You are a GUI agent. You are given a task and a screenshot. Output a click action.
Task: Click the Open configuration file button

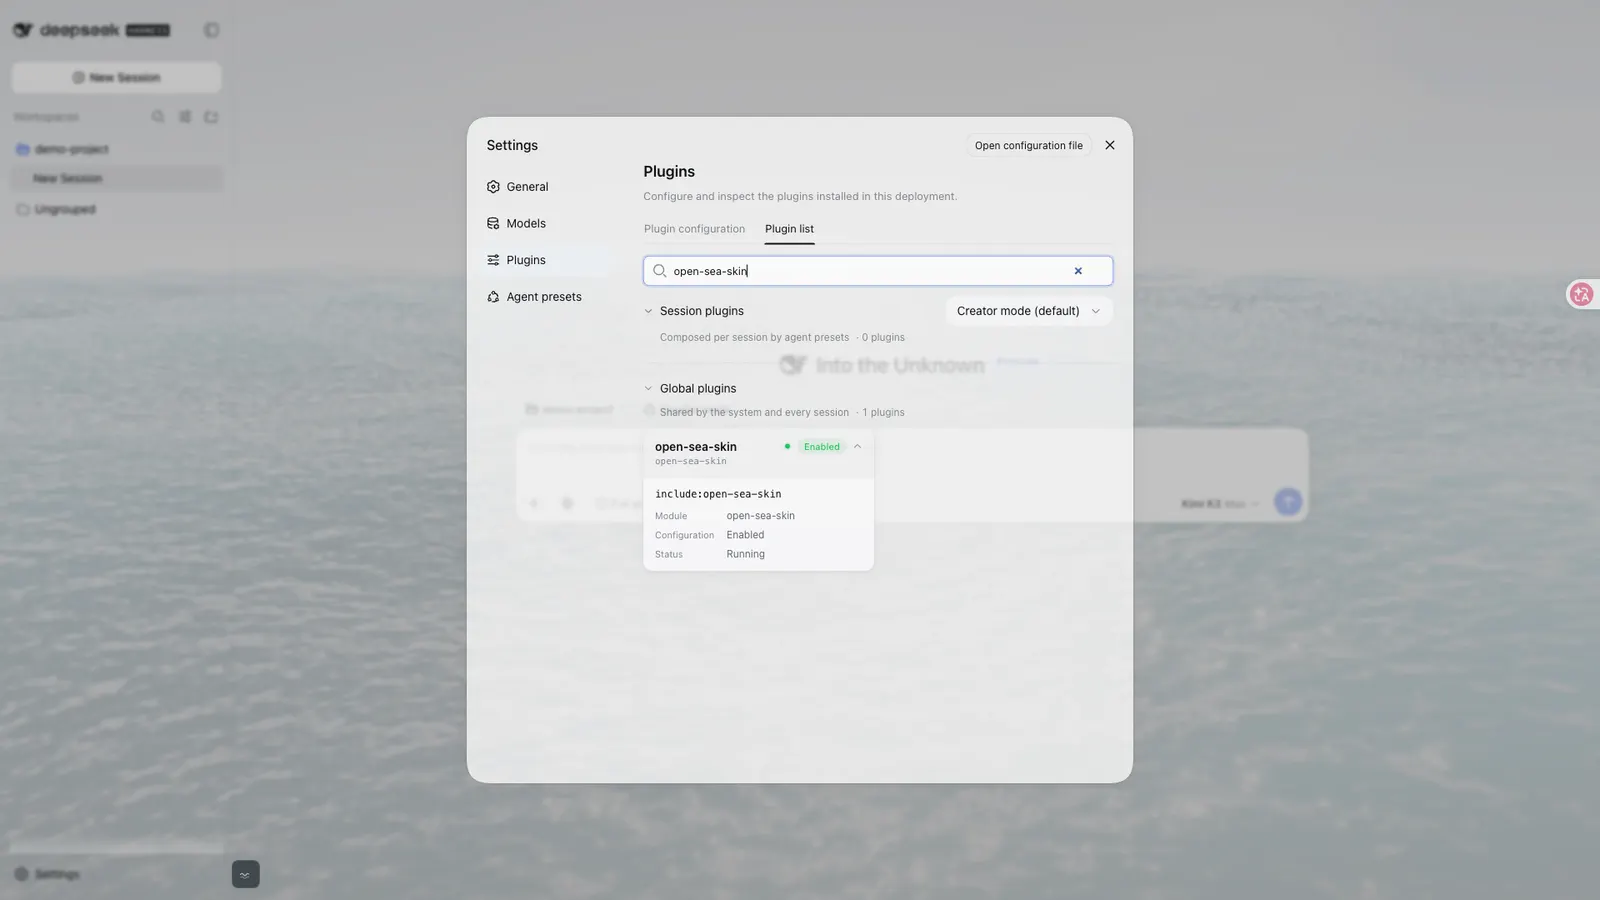[x=1028, y=146]
